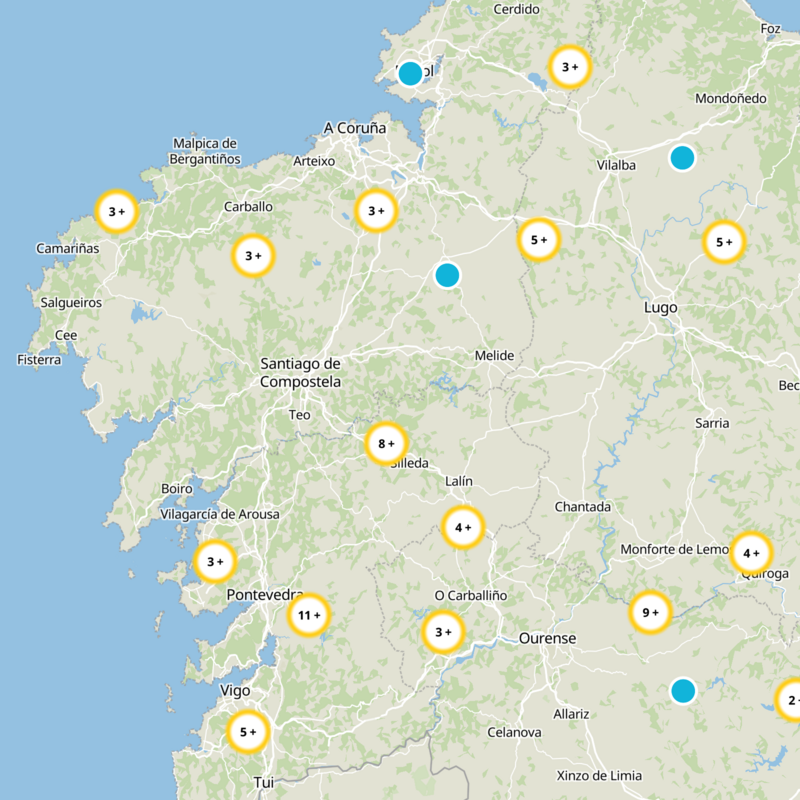The height and width of the screenshot is (800, 800).
Task: Click the Chantada town label
Action: pos(583,507)
